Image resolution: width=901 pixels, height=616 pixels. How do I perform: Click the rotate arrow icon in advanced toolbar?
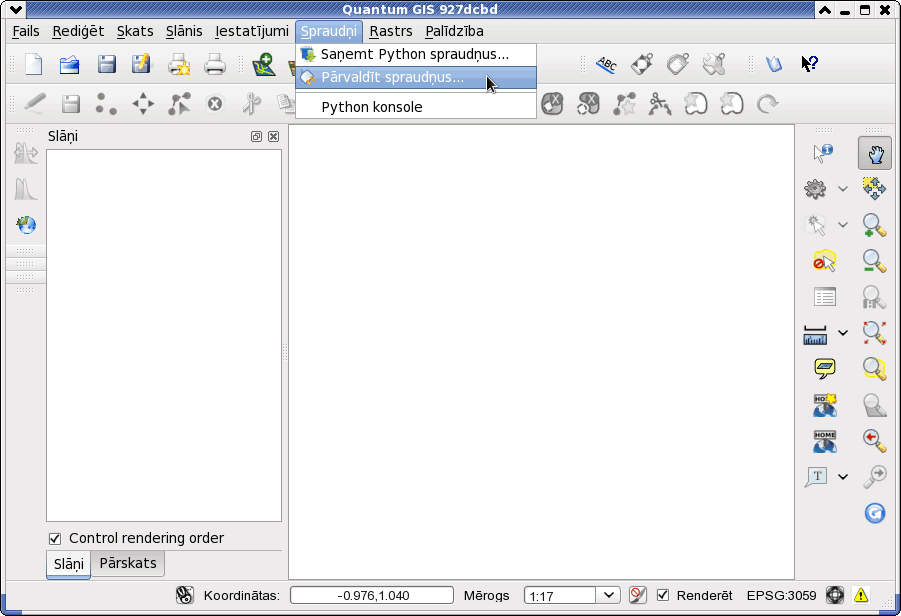(x=767, y=104)
